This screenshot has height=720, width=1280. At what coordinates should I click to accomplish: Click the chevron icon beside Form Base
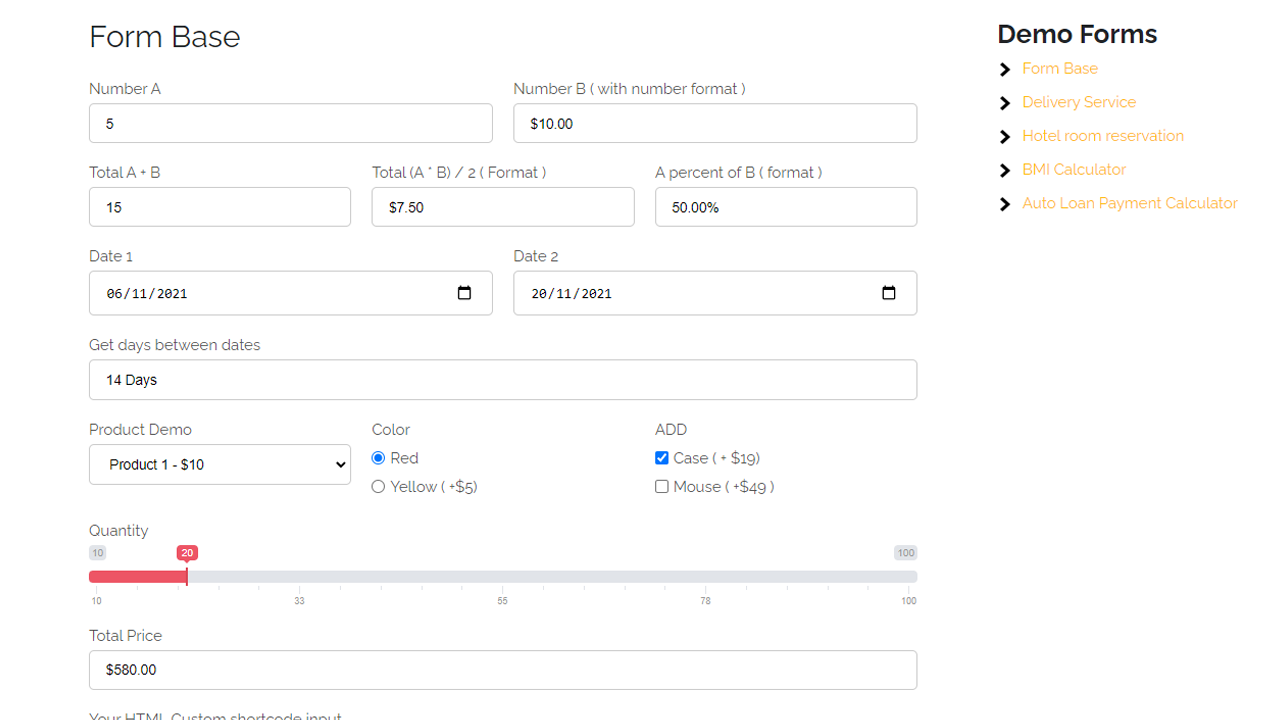click(x=1005, y=69)
